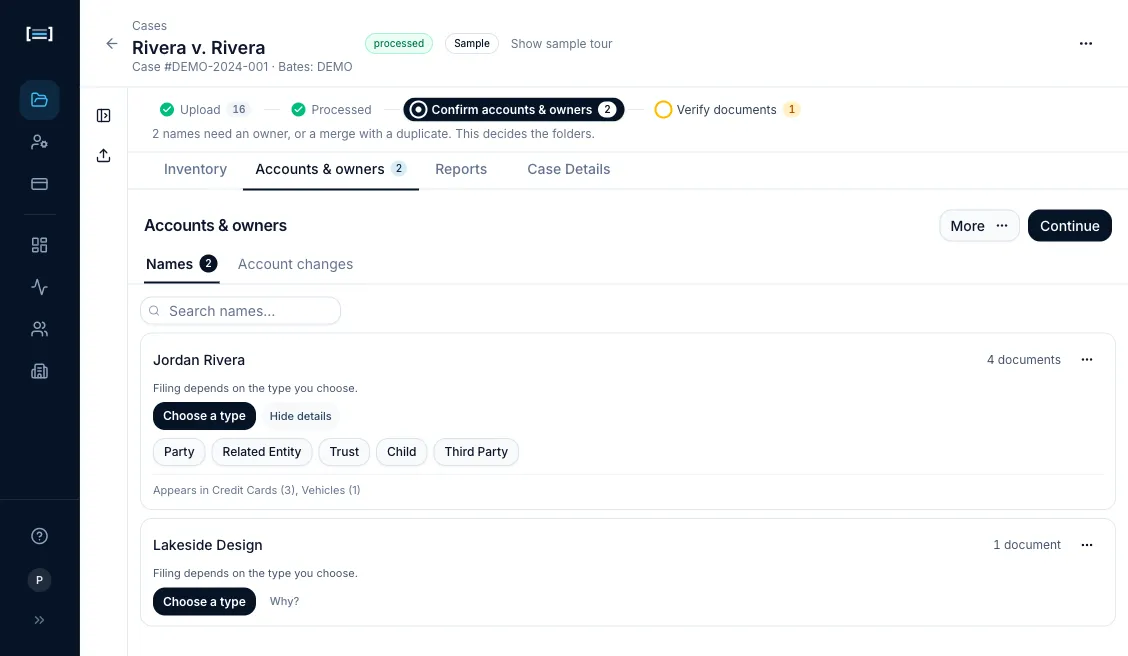The height and width of the screenshot is (656, 1128).
Task: Open the credit card billing sidebar icon
Action: 40,184
